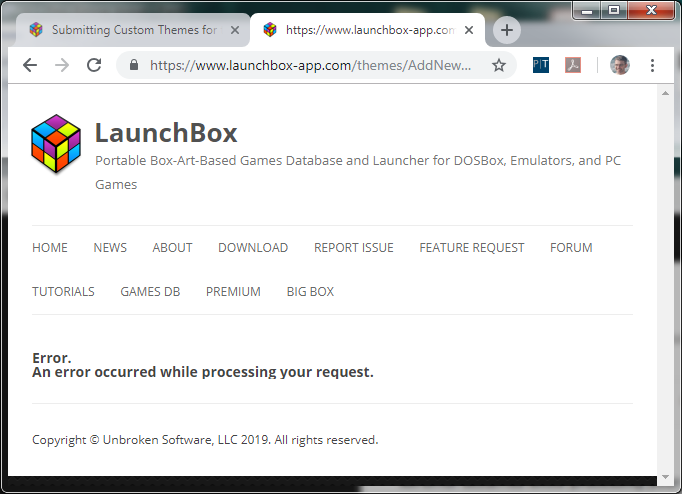Click the browser back arrow
The height and width of the screenshot is (494, 682).
pyautogui.click(x=30, y=65)
